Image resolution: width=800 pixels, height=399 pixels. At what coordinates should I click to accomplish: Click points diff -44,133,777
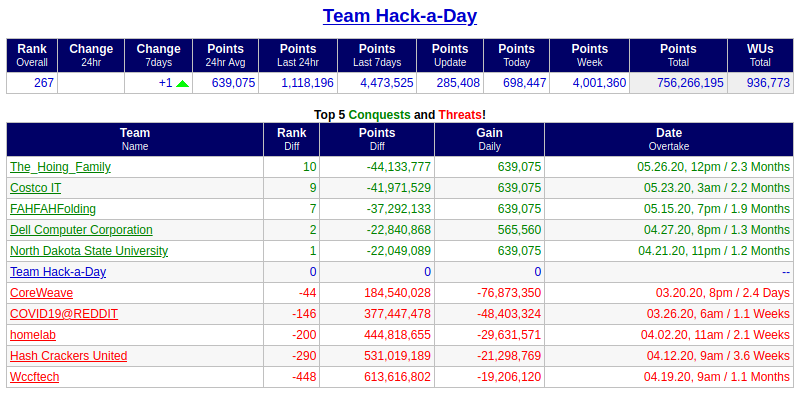(398, 167)
